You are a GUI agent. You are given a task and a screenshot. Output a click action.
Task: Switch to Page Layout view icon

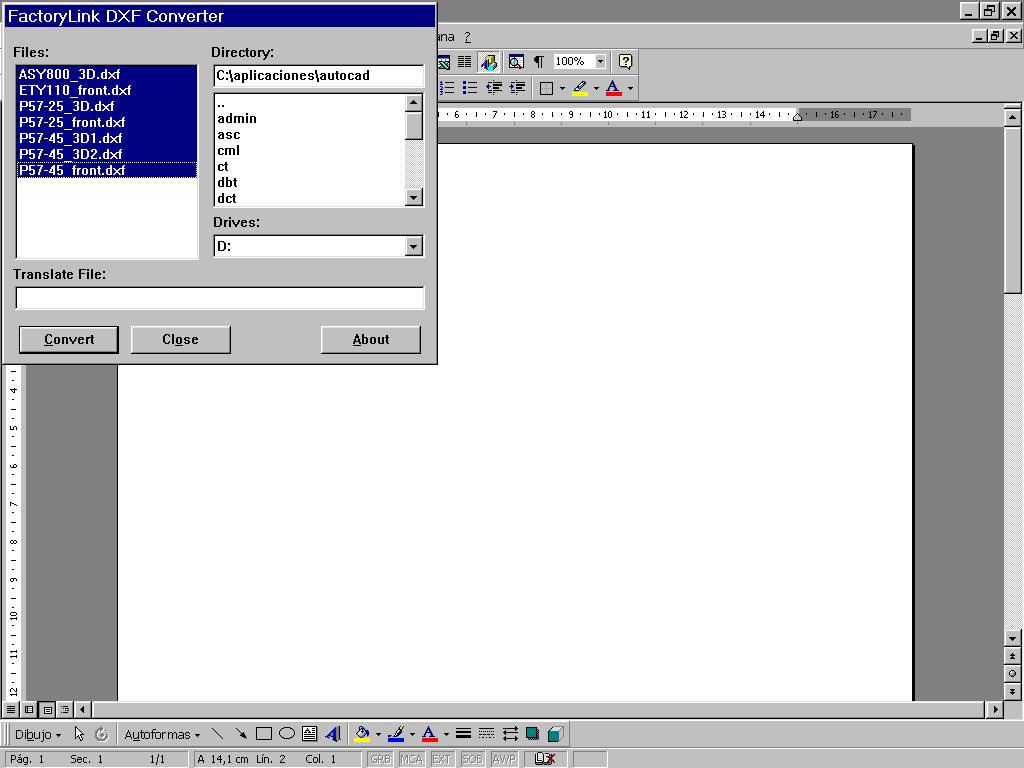47,709
